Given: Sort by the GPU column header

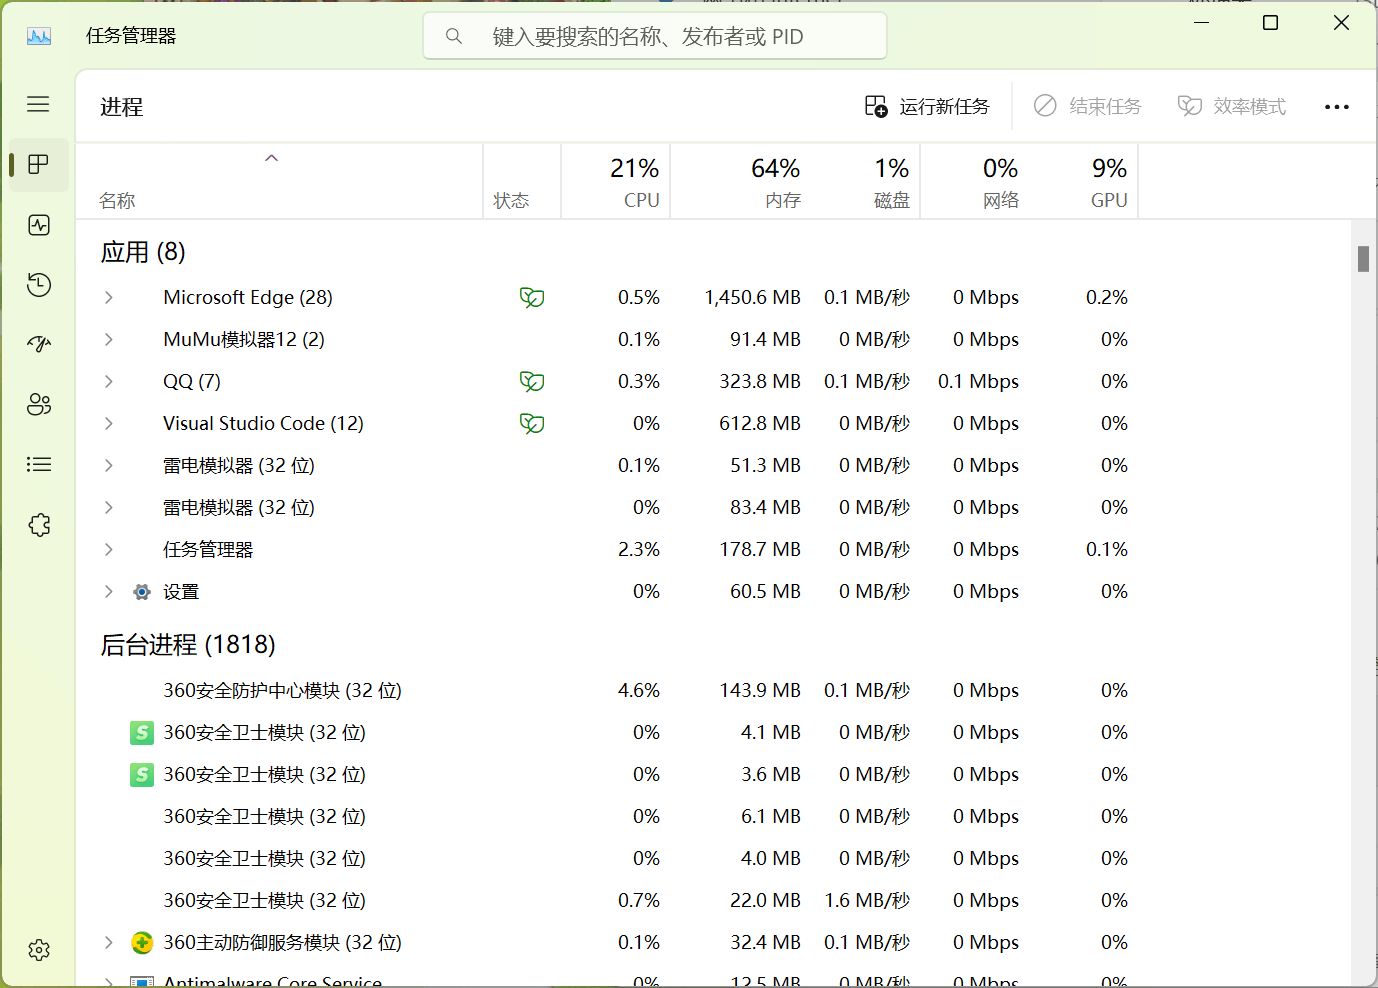Looking at the screenshot, I should coord(1083,182).
